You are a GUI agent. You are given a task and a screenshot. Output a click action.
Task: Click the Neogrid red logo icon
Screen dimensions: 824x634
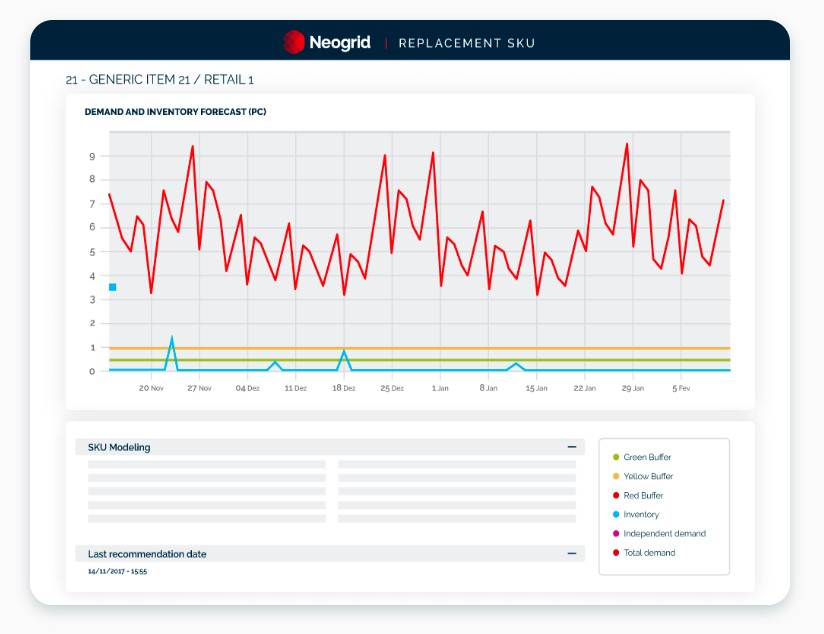click(x=294, y=42)
